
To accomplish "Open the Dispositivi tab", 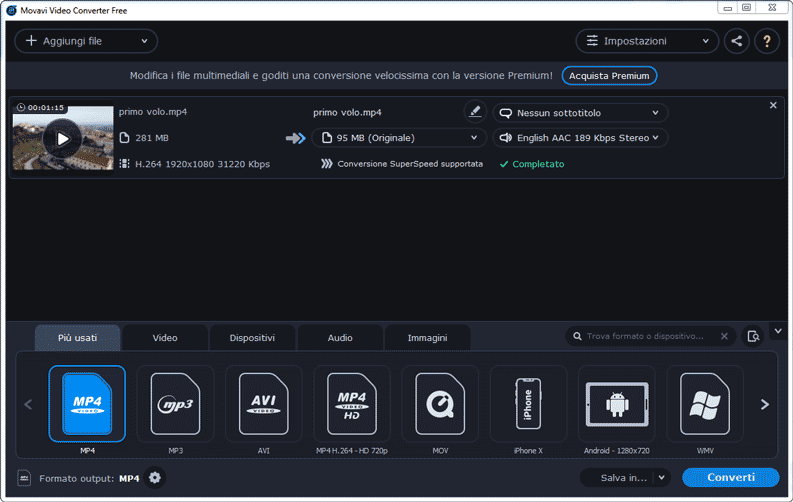I will coord(252,338).
